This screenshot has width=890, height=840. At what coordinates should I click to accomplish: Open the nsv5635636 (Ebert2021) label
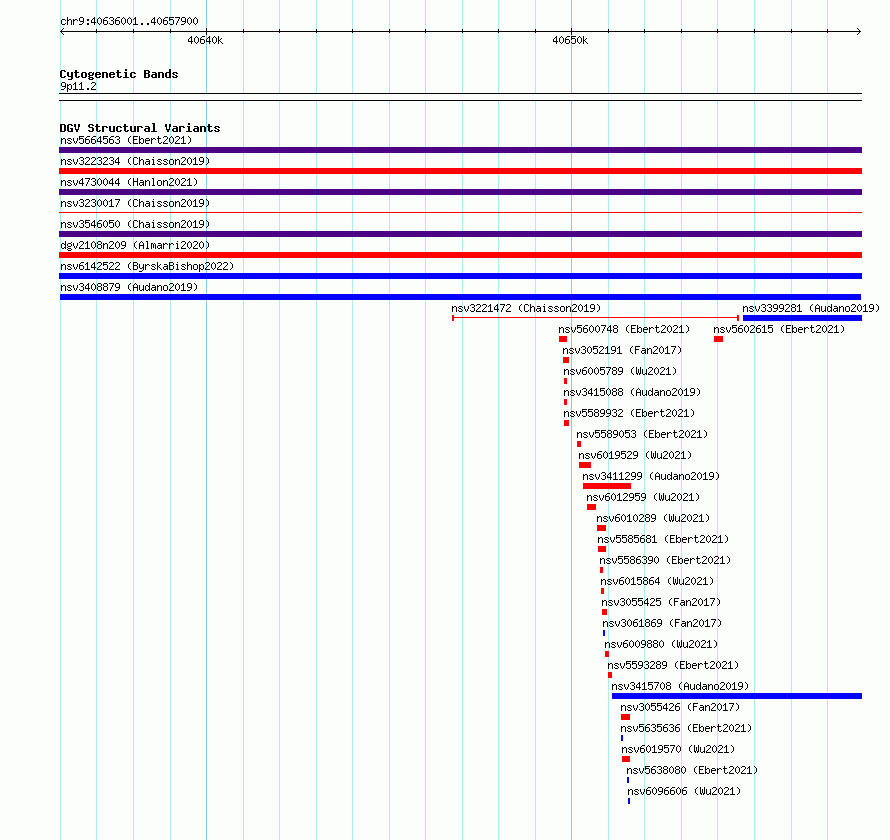tap(686, 728)
